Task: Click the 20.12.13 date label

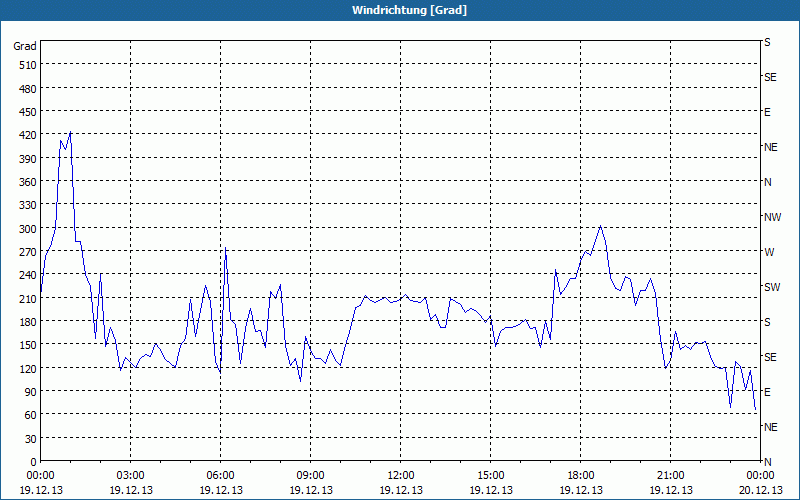Action: (761, 490)
